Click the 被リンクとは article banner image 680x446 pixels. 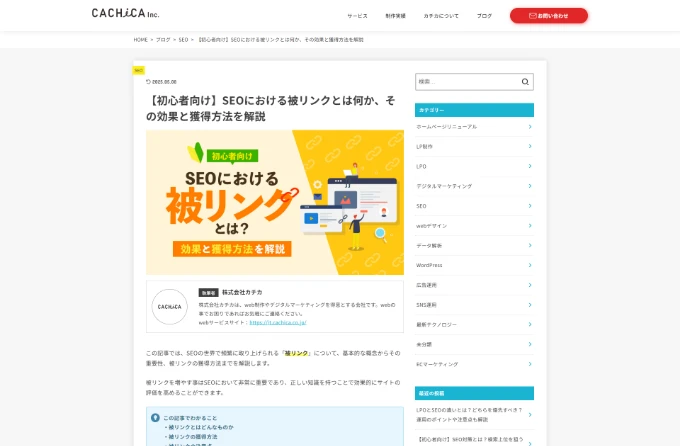pyautogui.click(x=275, y=202)
